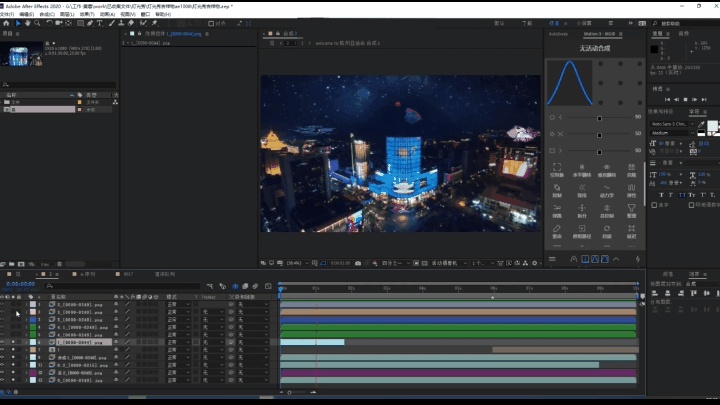Toggle snapping checkbox in the toolbar
720x405 pixels.
211,23
